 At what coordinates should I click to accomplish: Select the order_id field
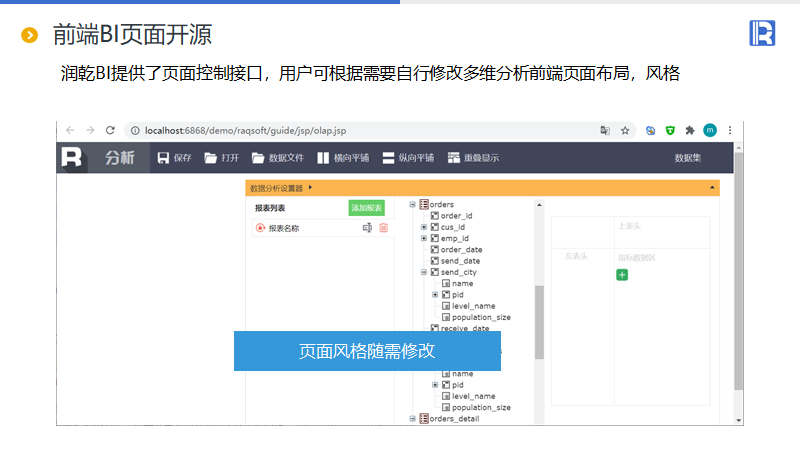click(x=457, y=216)
